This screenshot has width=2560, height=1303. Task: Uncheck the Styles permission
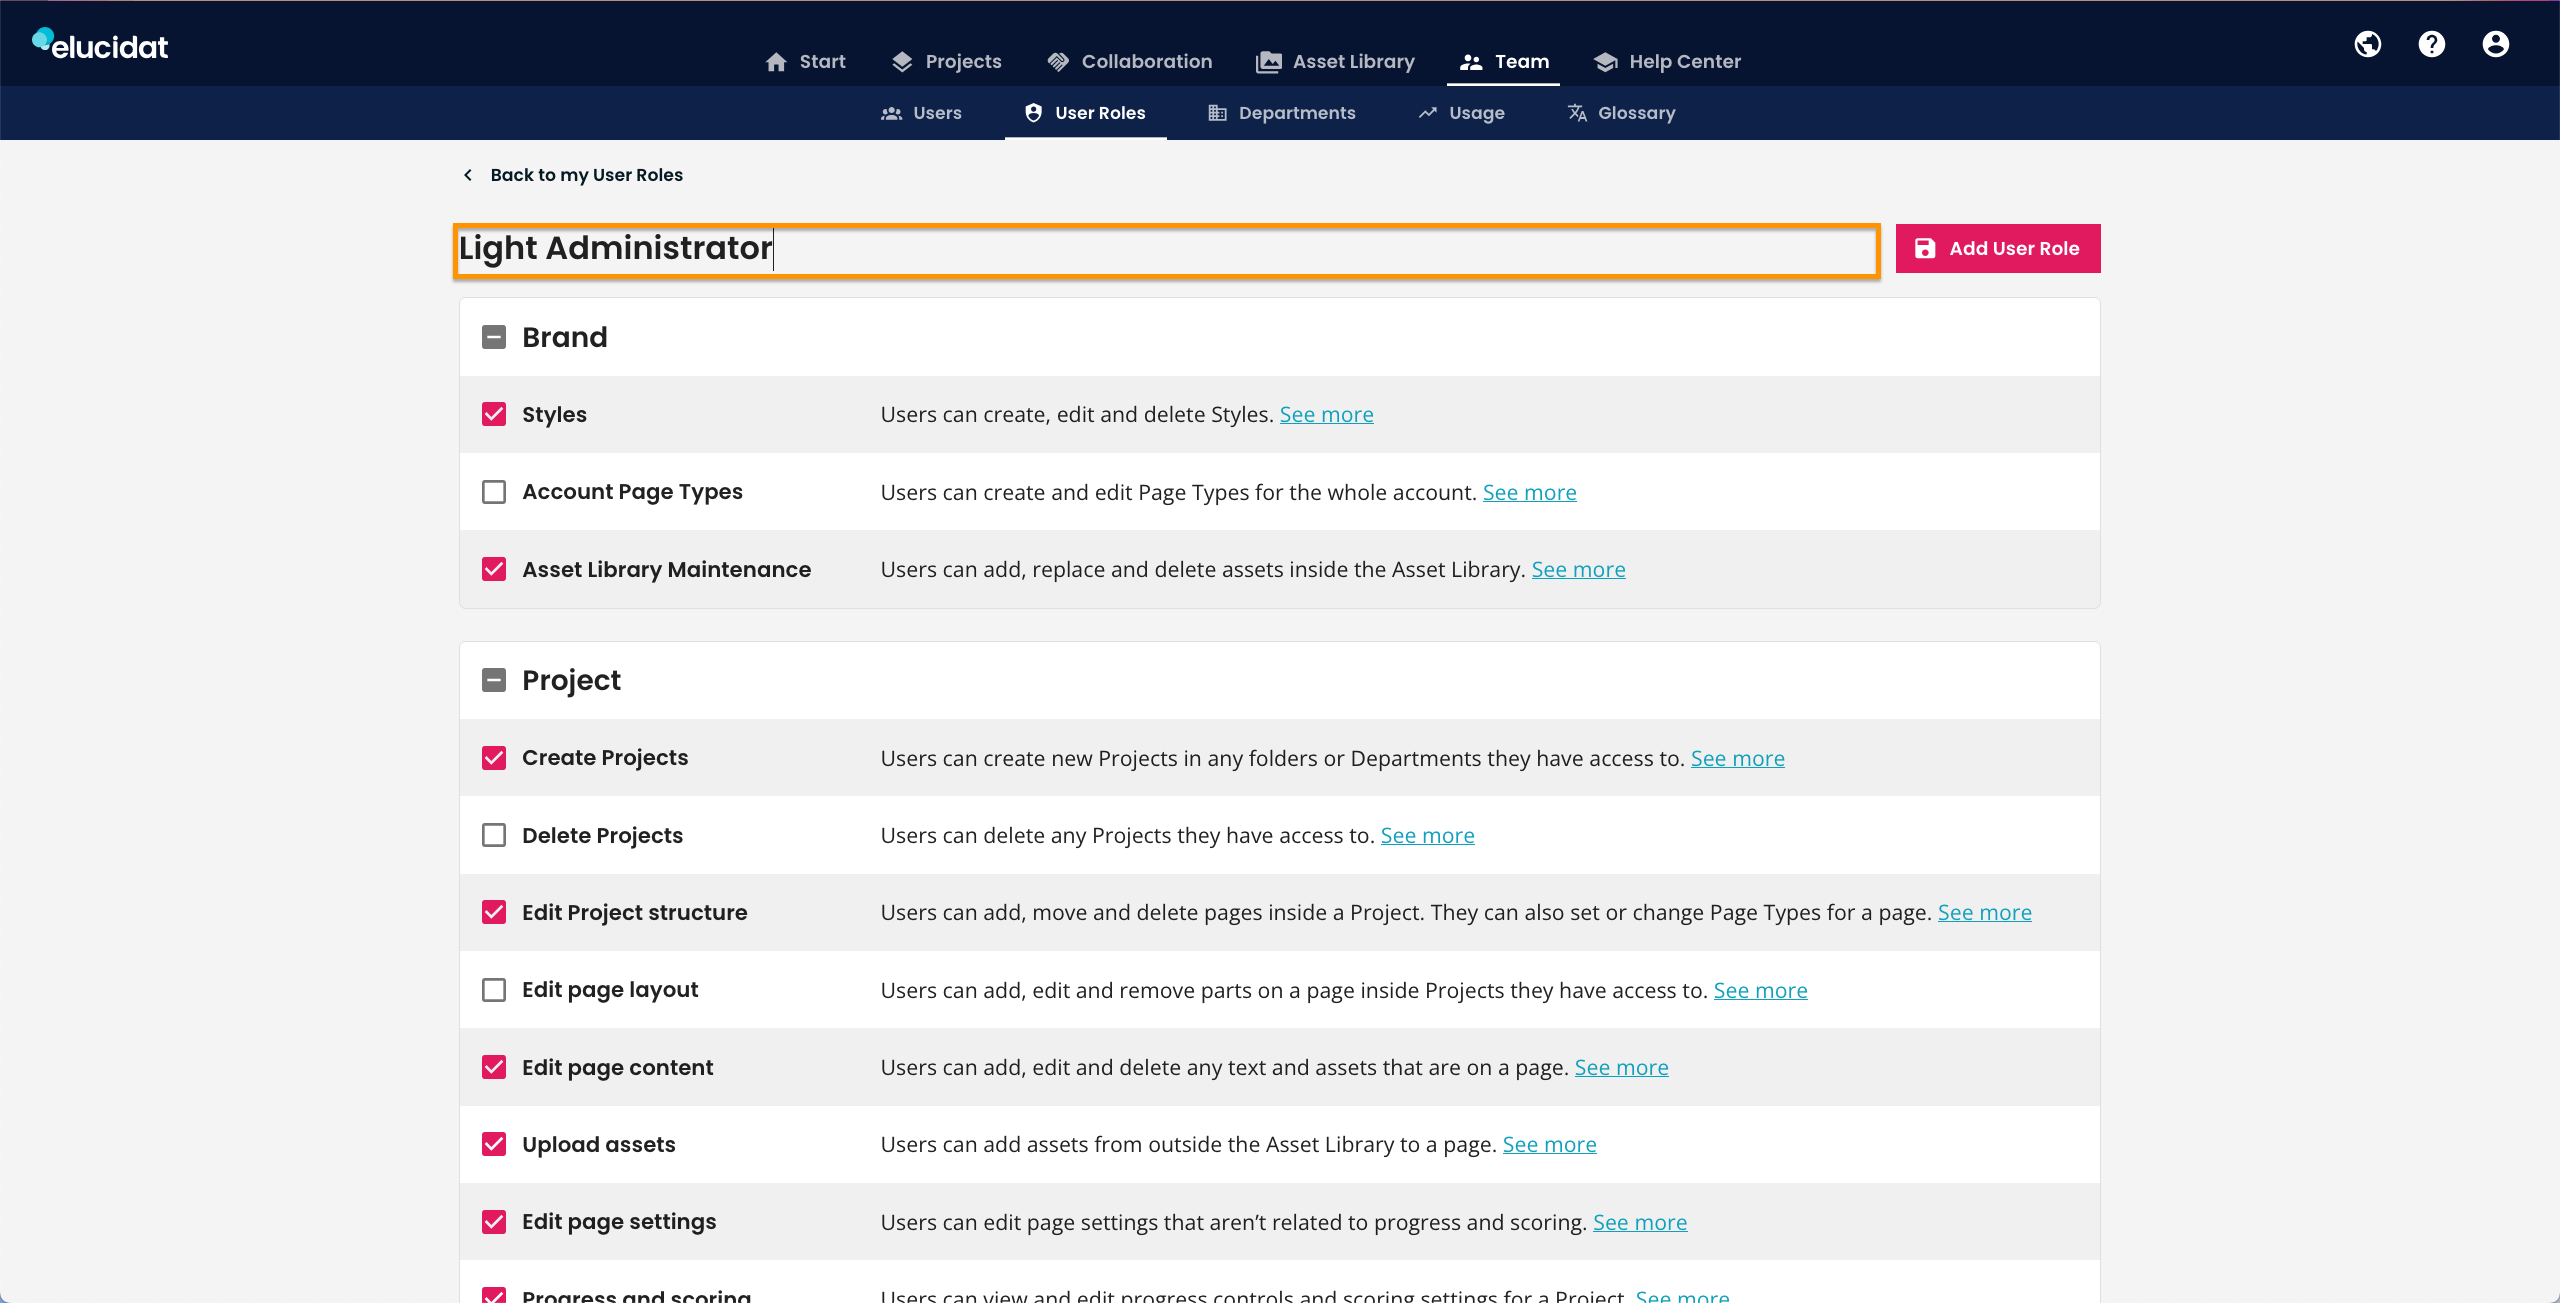click(494, 414)
